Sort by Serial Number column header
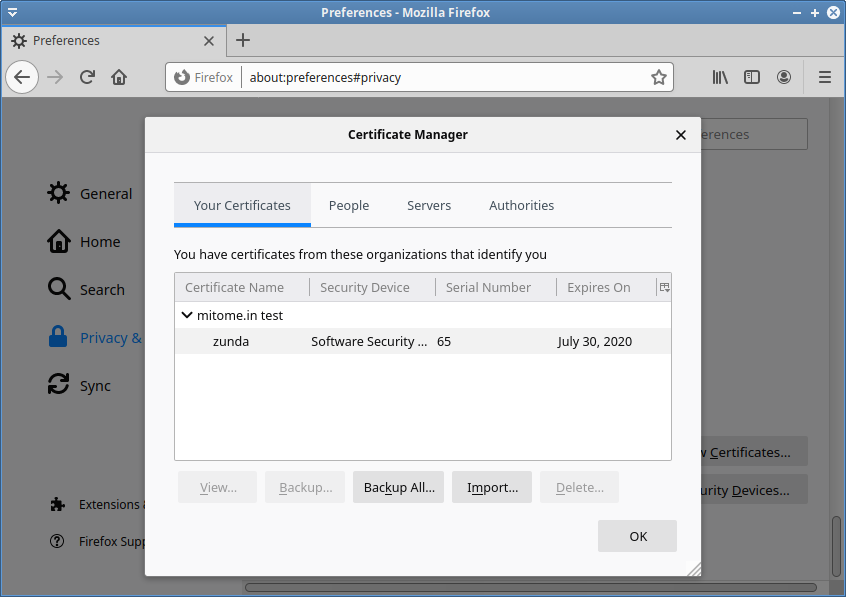Viewport: 846px width, 597px height. [496, 287]
